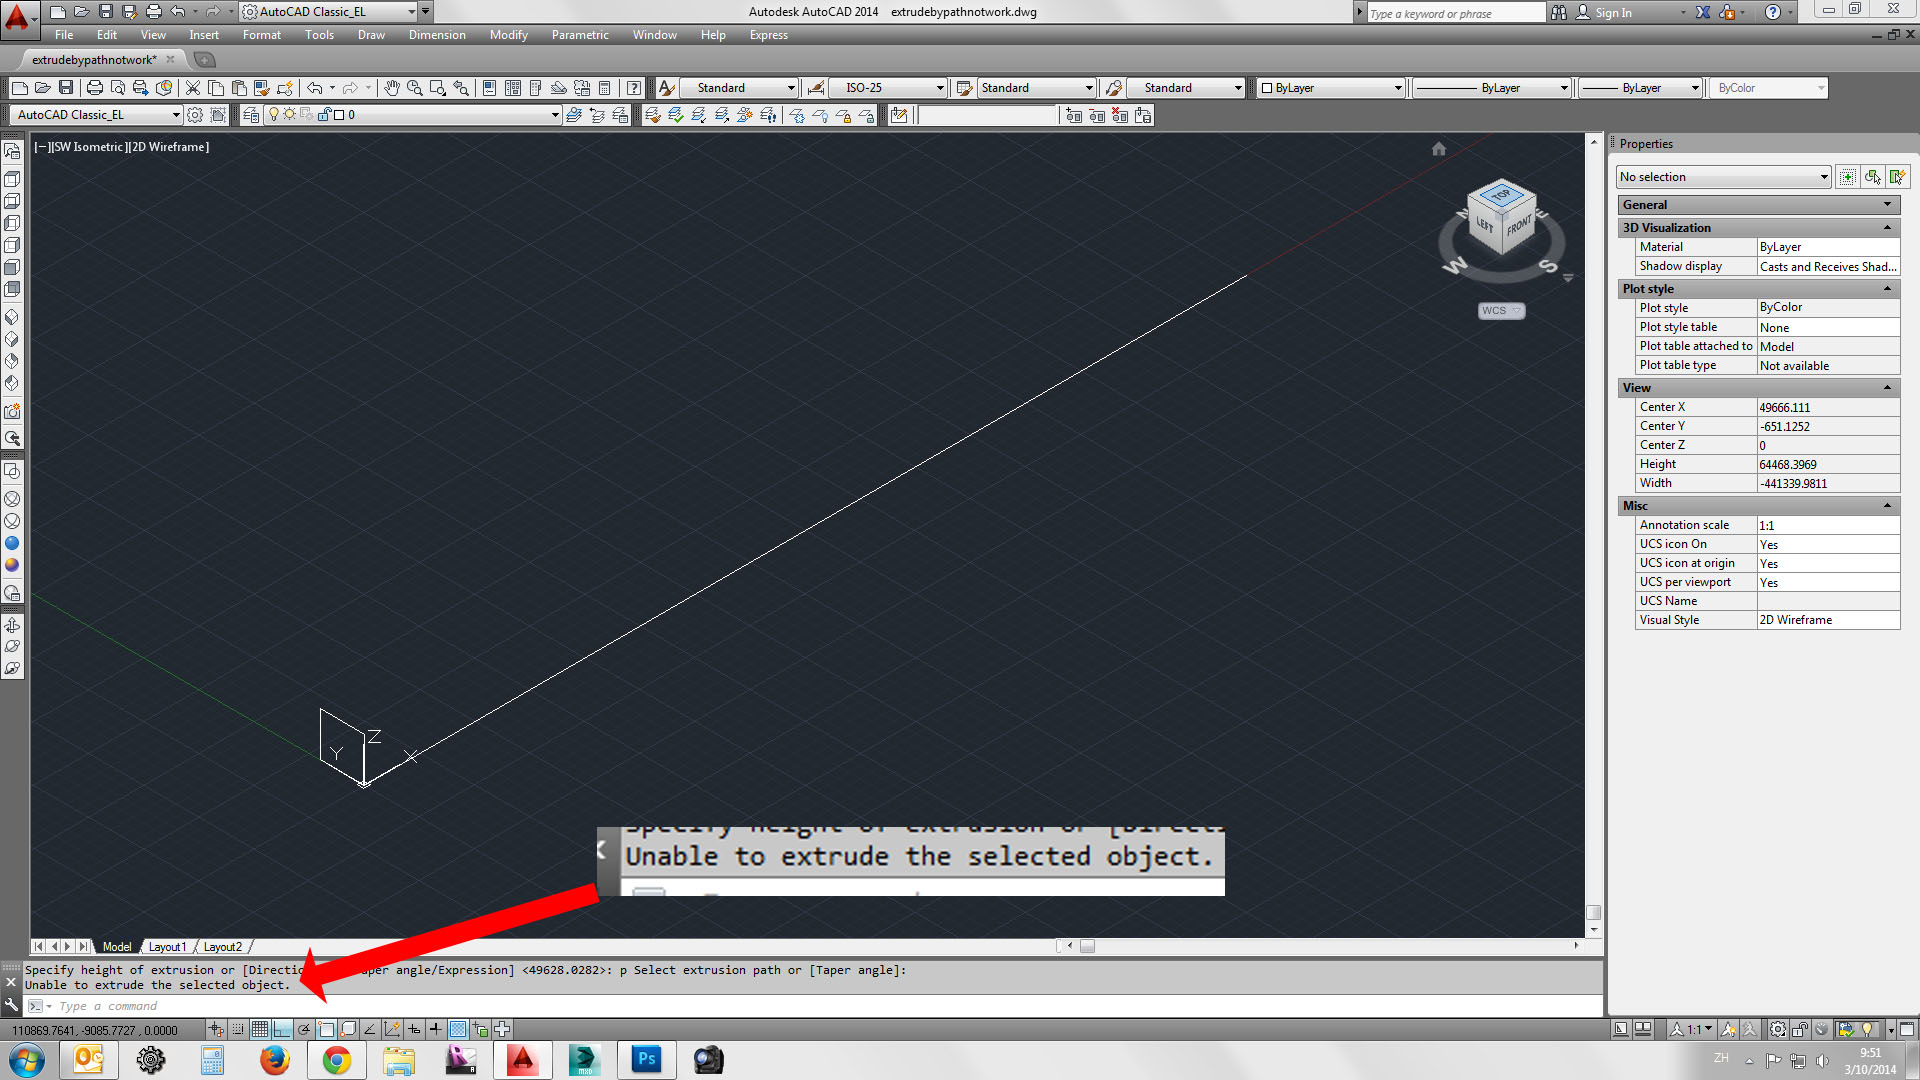This screenshot has height=1080, width=1920.
Task: Open the Help question mark icon
Action: [633, 88]
